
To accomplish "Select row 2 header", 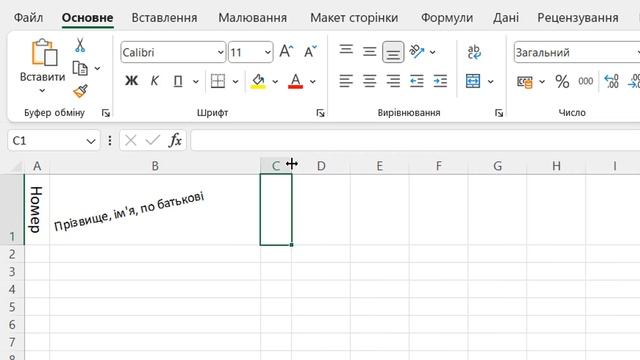I will [12, 254].
